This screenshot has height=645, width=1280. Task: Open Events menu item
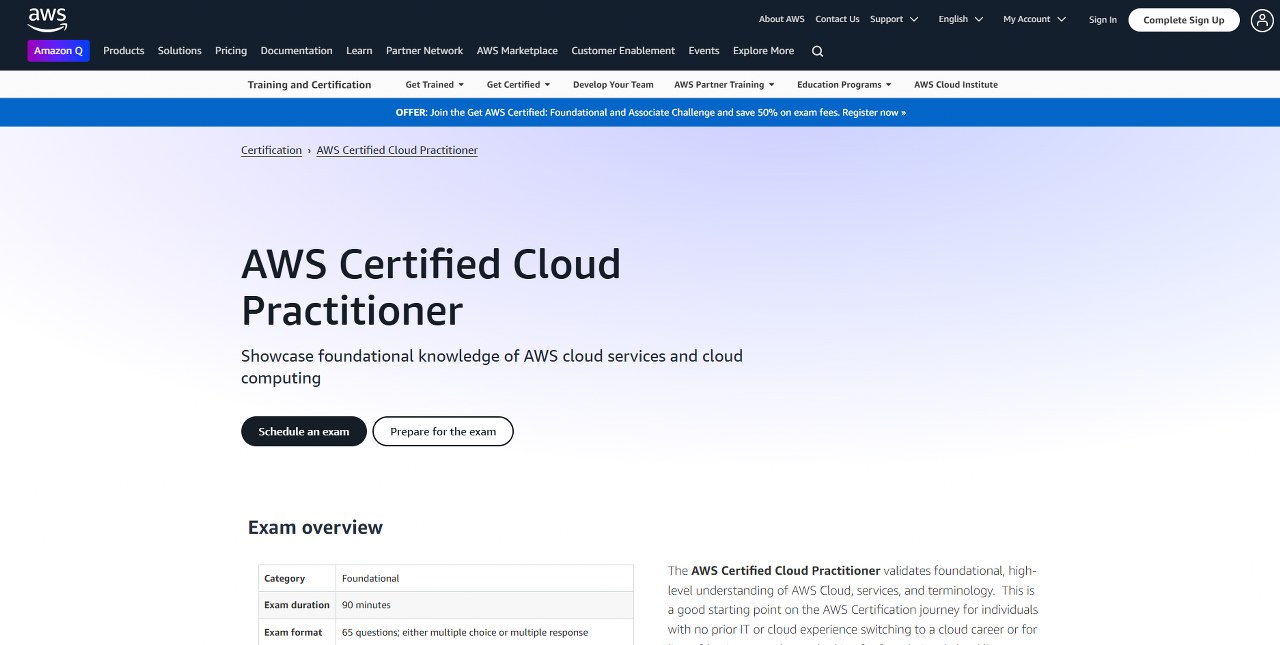click(x=704, y=51)
